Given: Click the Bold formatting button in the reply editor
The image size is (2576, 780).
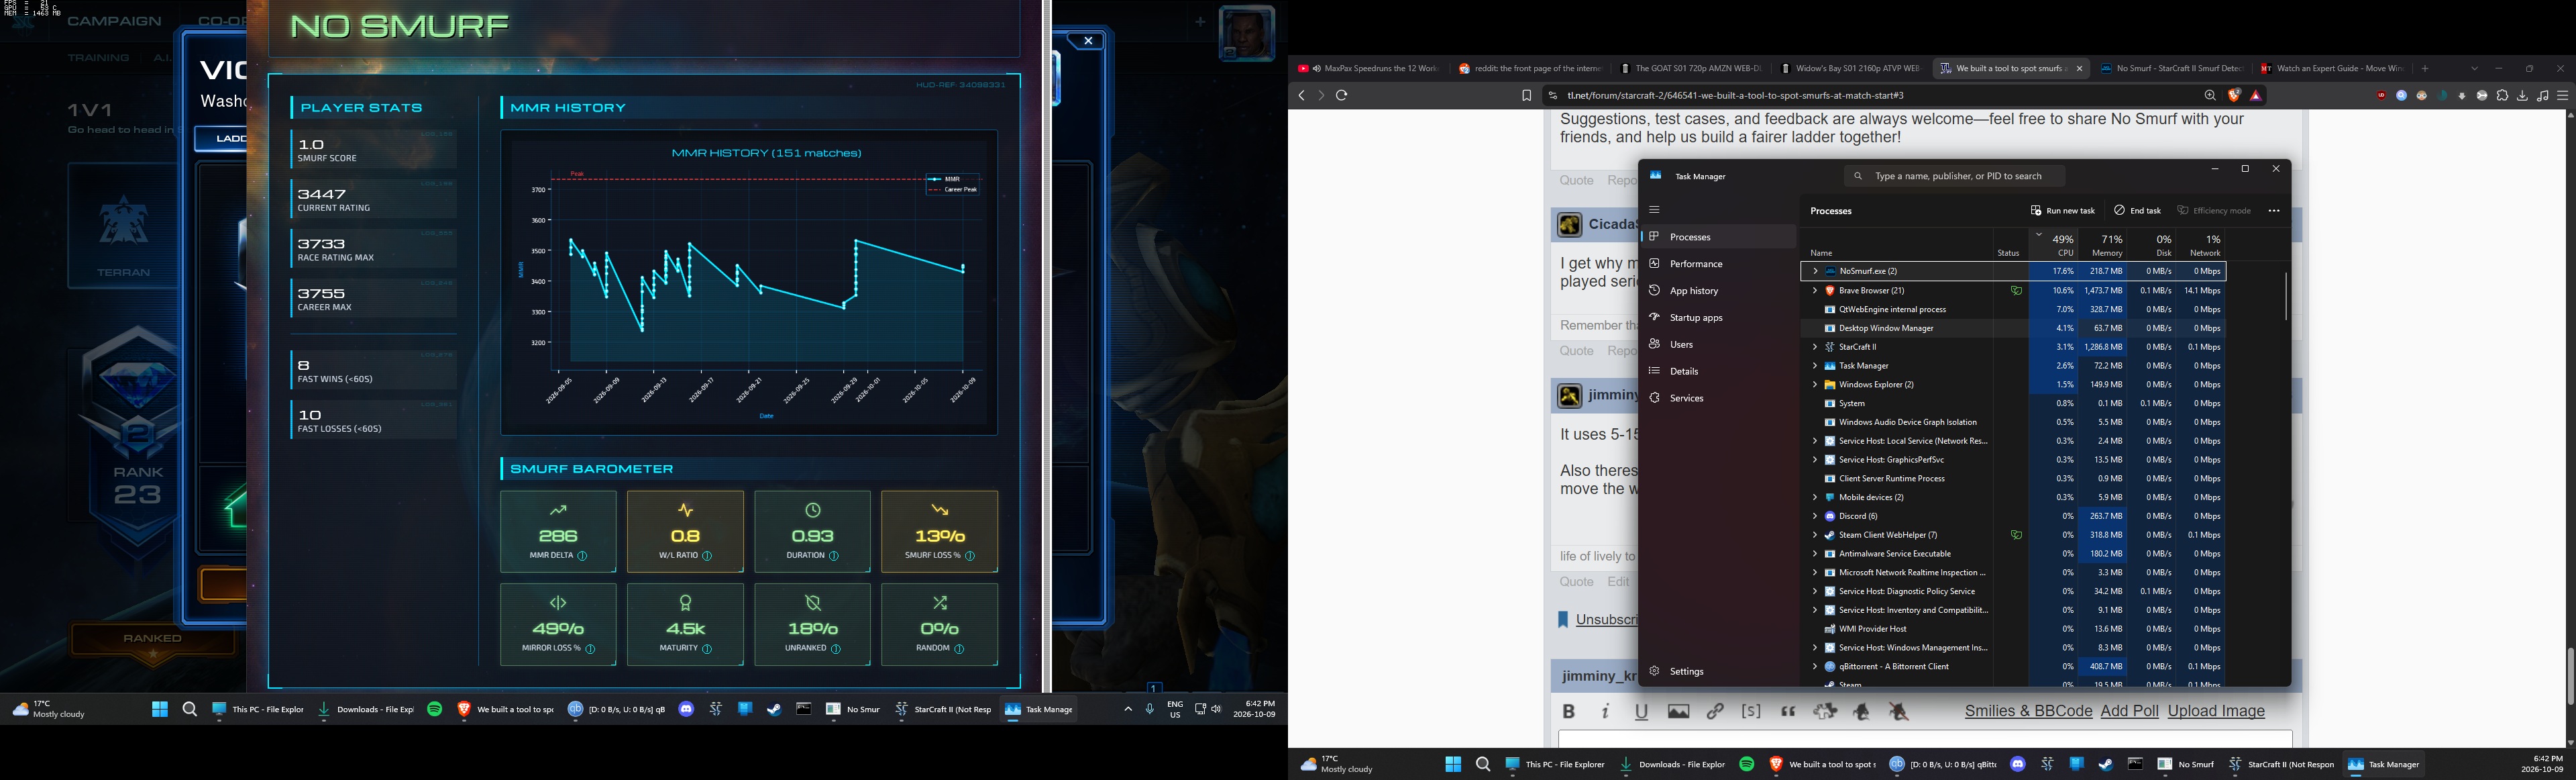Looking at the screenshot, I should click(1568, 711).
